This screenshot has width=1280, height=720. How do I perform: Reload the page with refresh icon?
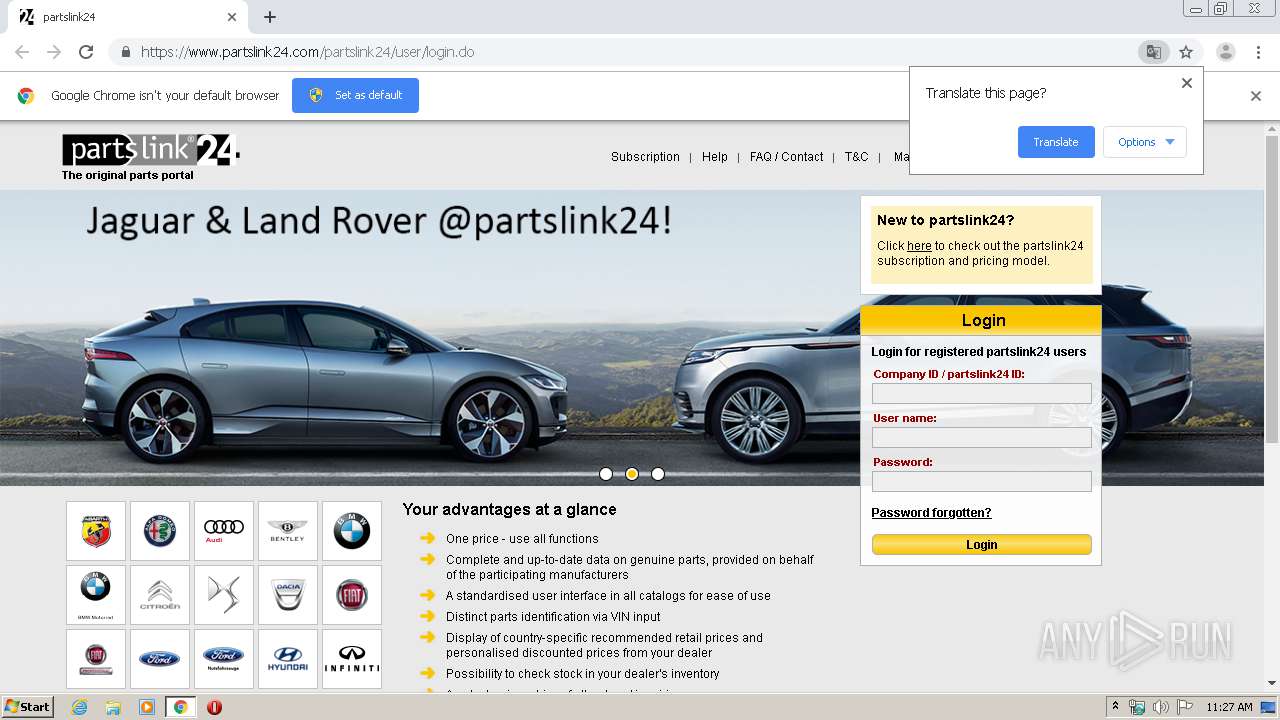pyautogui.click(x=86, y=52)
